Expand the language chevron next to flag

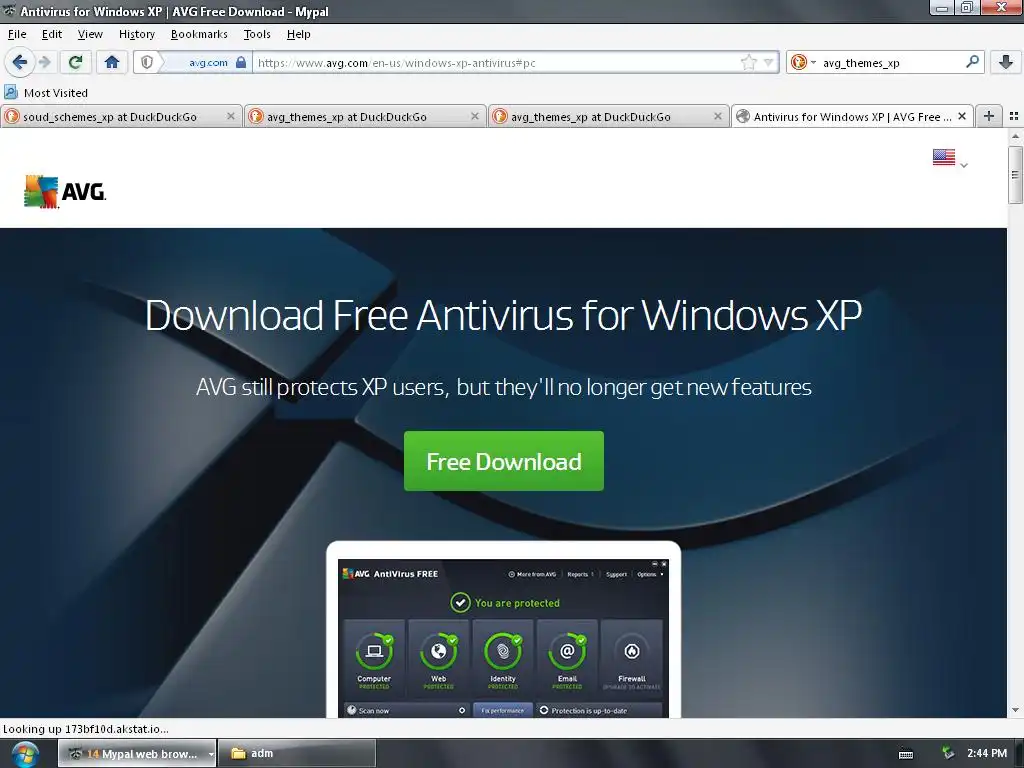(x=964, y=165)
